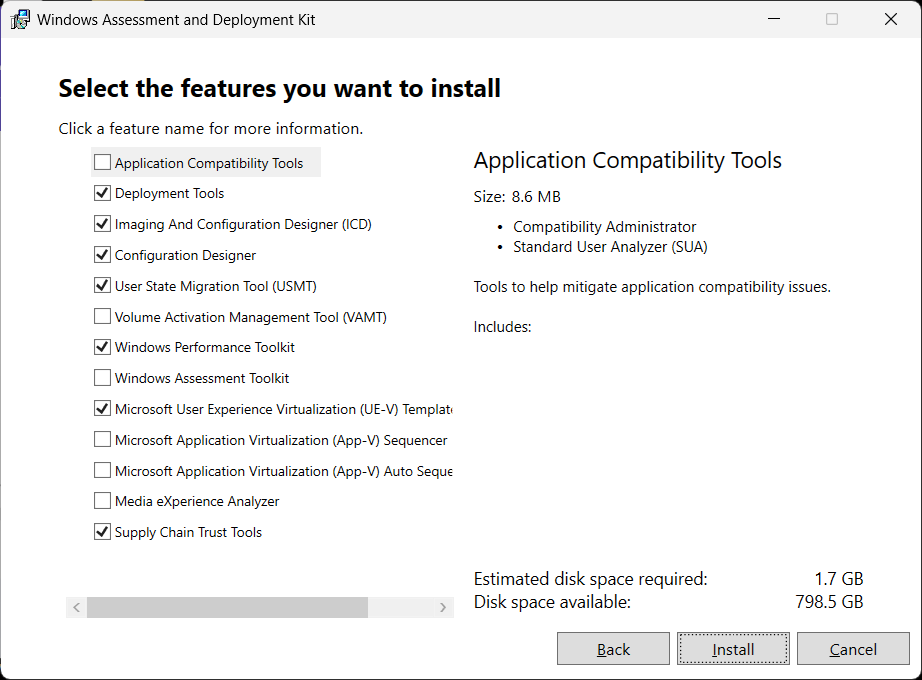This screenshot has height=680, width=922.
Task: Click the feature list horizontal scrollbar thumb
Action: (228, 608)
